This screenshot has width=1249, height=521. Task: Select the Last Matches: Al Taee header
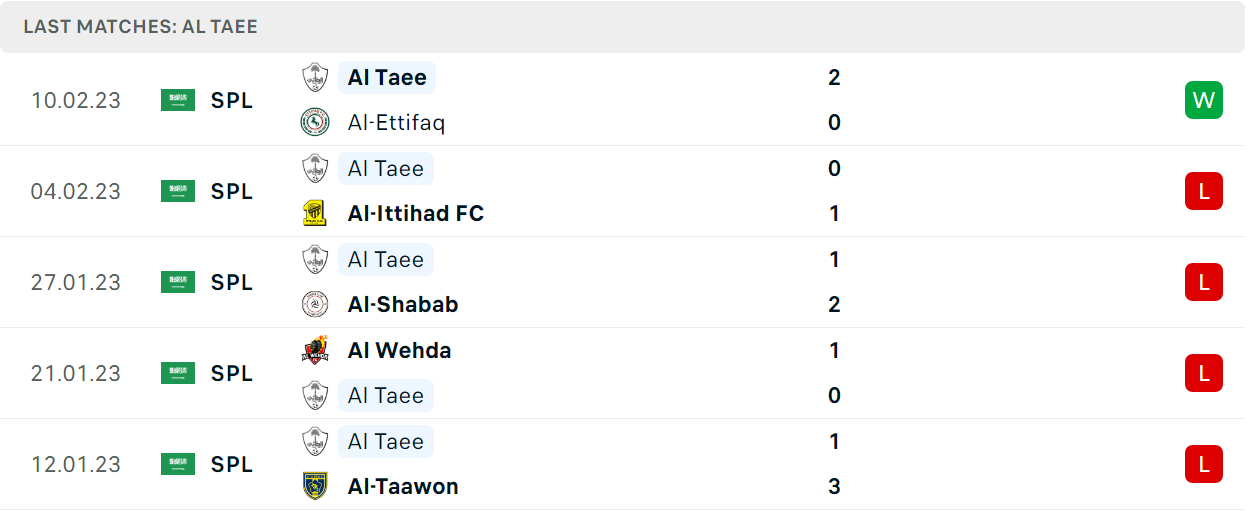point(140,27)
